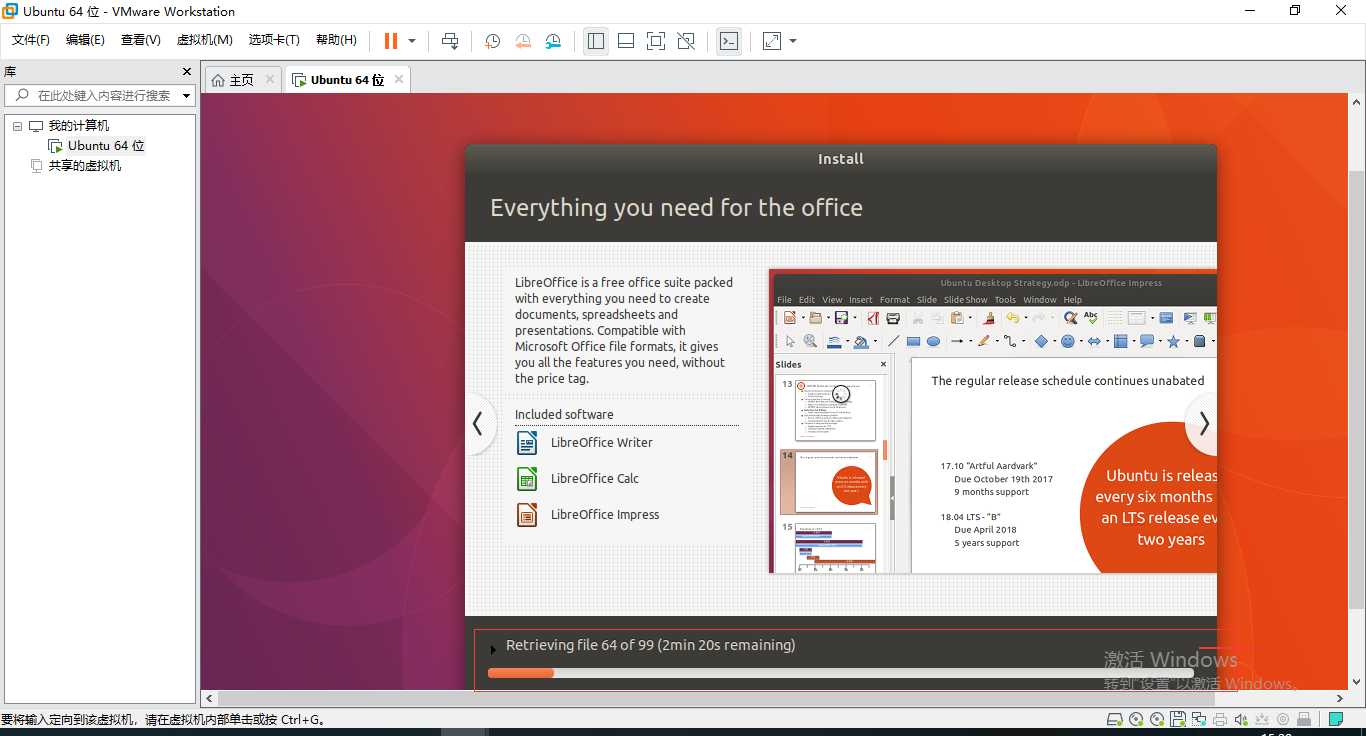
Task: Click the floppy drive status bar icon
Action: pyautogui.click(x=1178, y=719)
